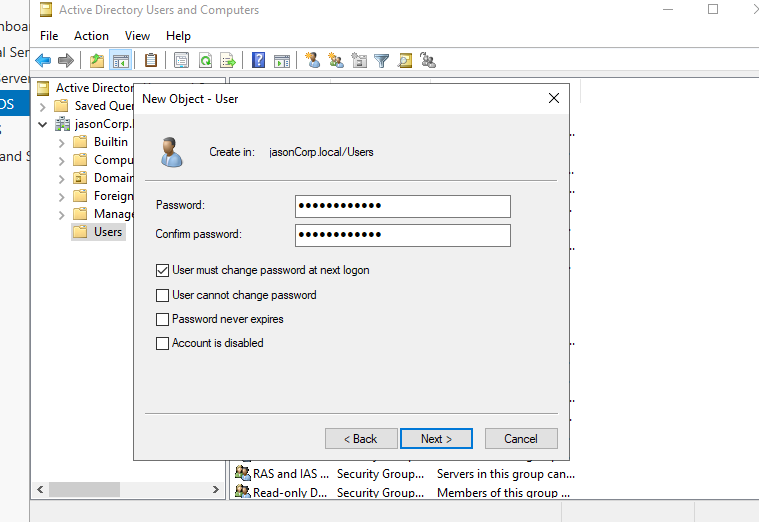Click the user avatar icon in dialog
This screenshot has height=522, width=759.
pyautogui.click(x=171, y=152)
